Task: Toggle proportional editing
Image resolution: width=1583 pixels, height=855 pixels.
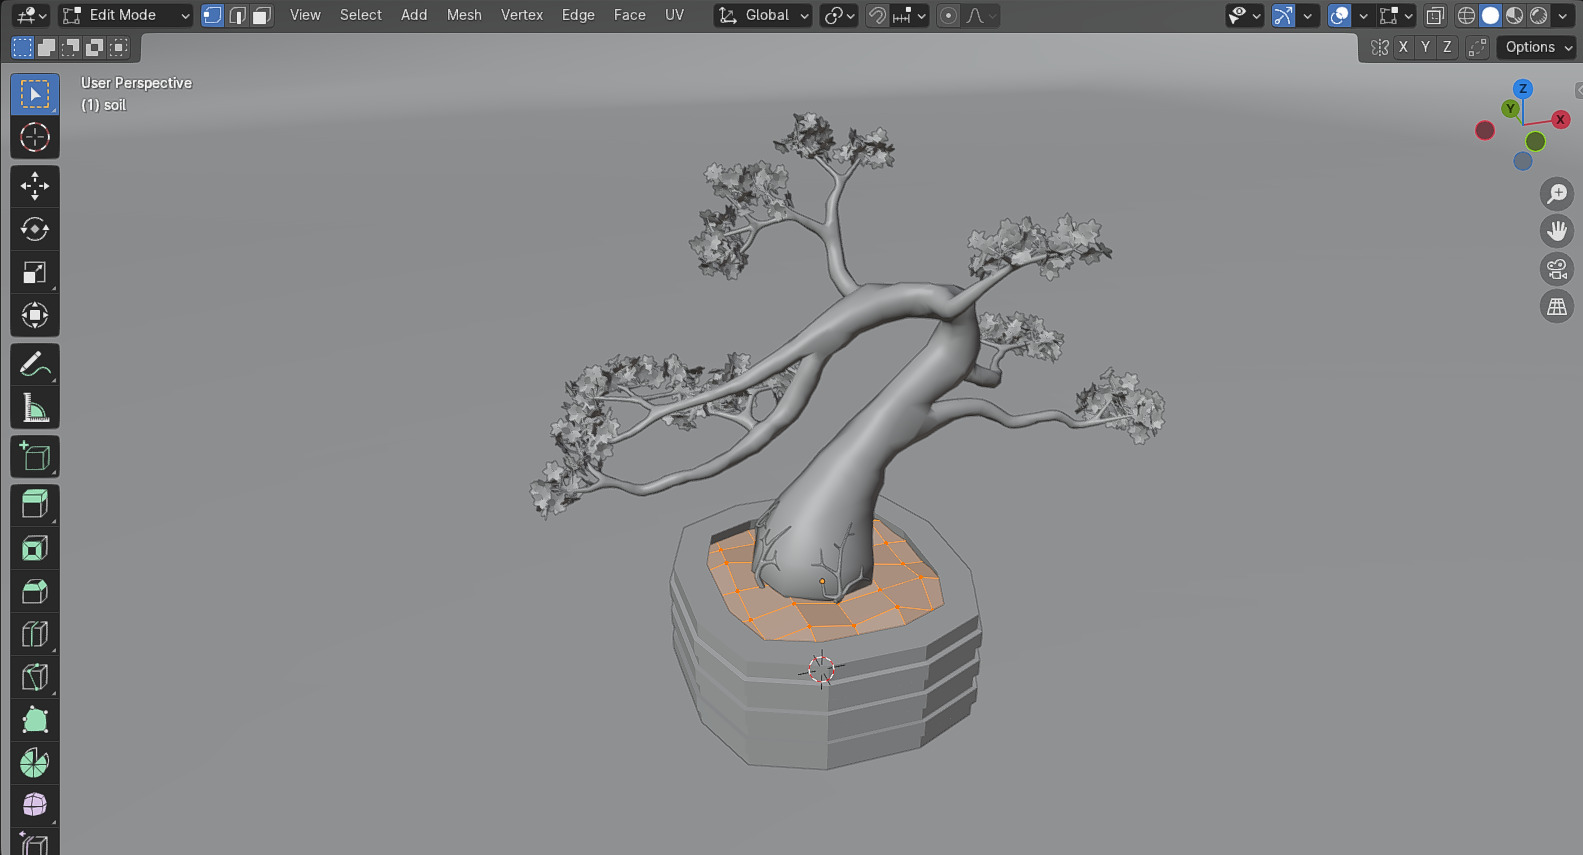Action: tap(948, 15)
